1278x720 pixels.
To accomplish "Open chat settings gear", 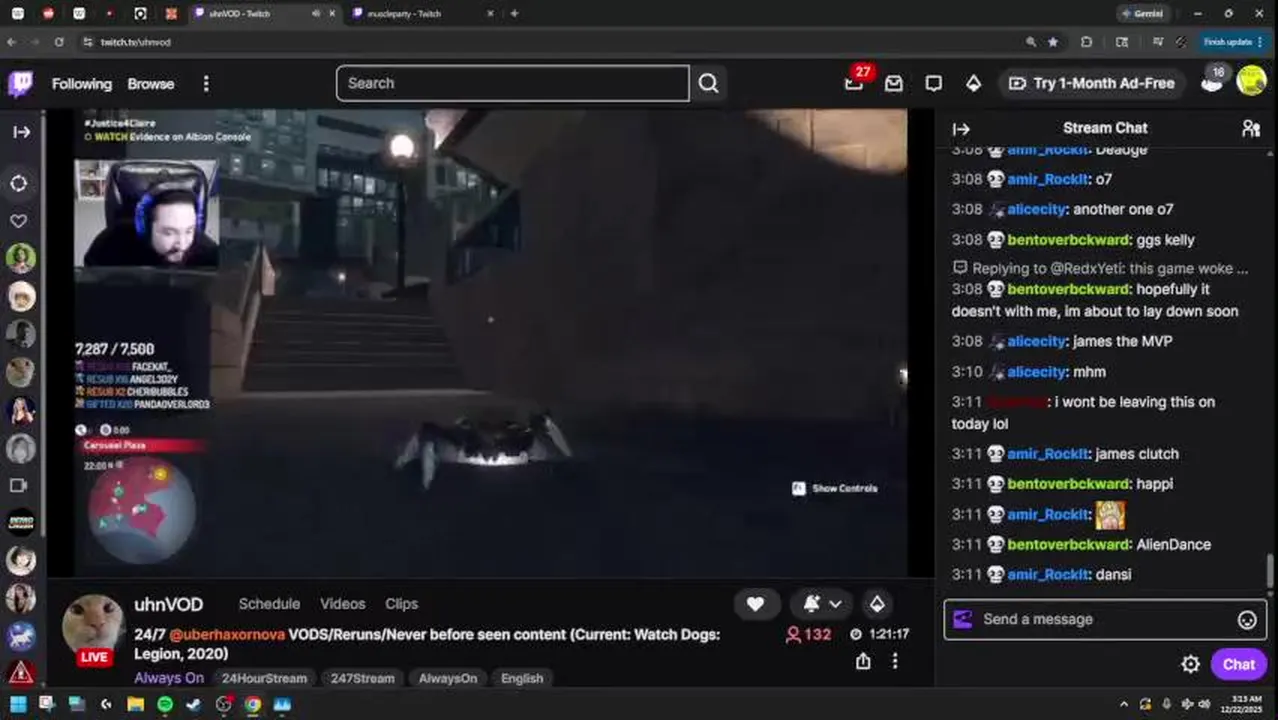I will coord(1190,664).
